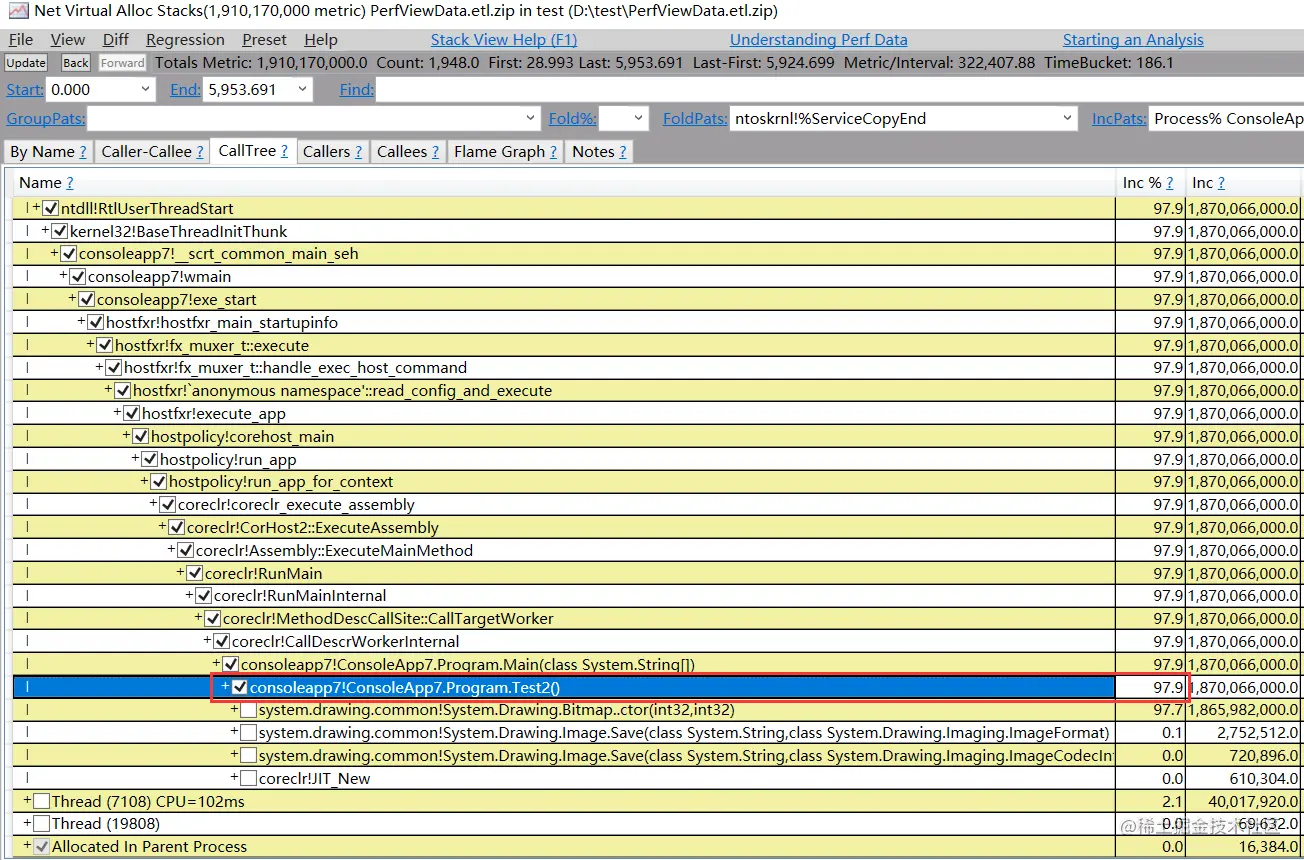Open Starting an Analysis link
1304x860 pixels.
pos(1133,40)
